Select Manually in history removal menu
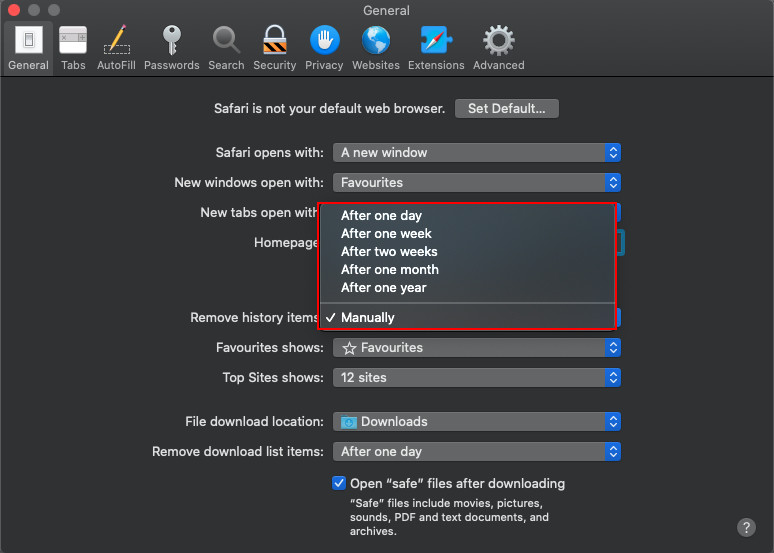Viewport: 774px width, 553px height. (x=467, y=317)
